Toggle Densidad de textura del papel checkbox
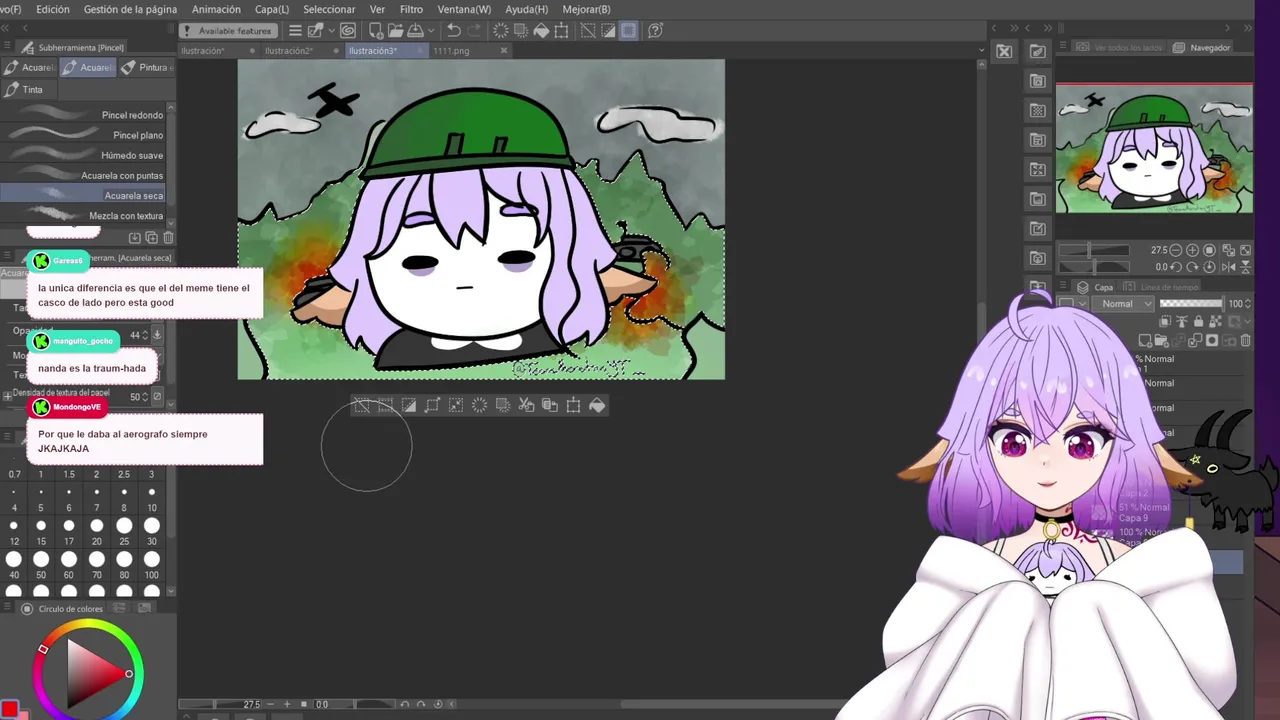This screenshot has width=1280, height=720. [157, 396]
